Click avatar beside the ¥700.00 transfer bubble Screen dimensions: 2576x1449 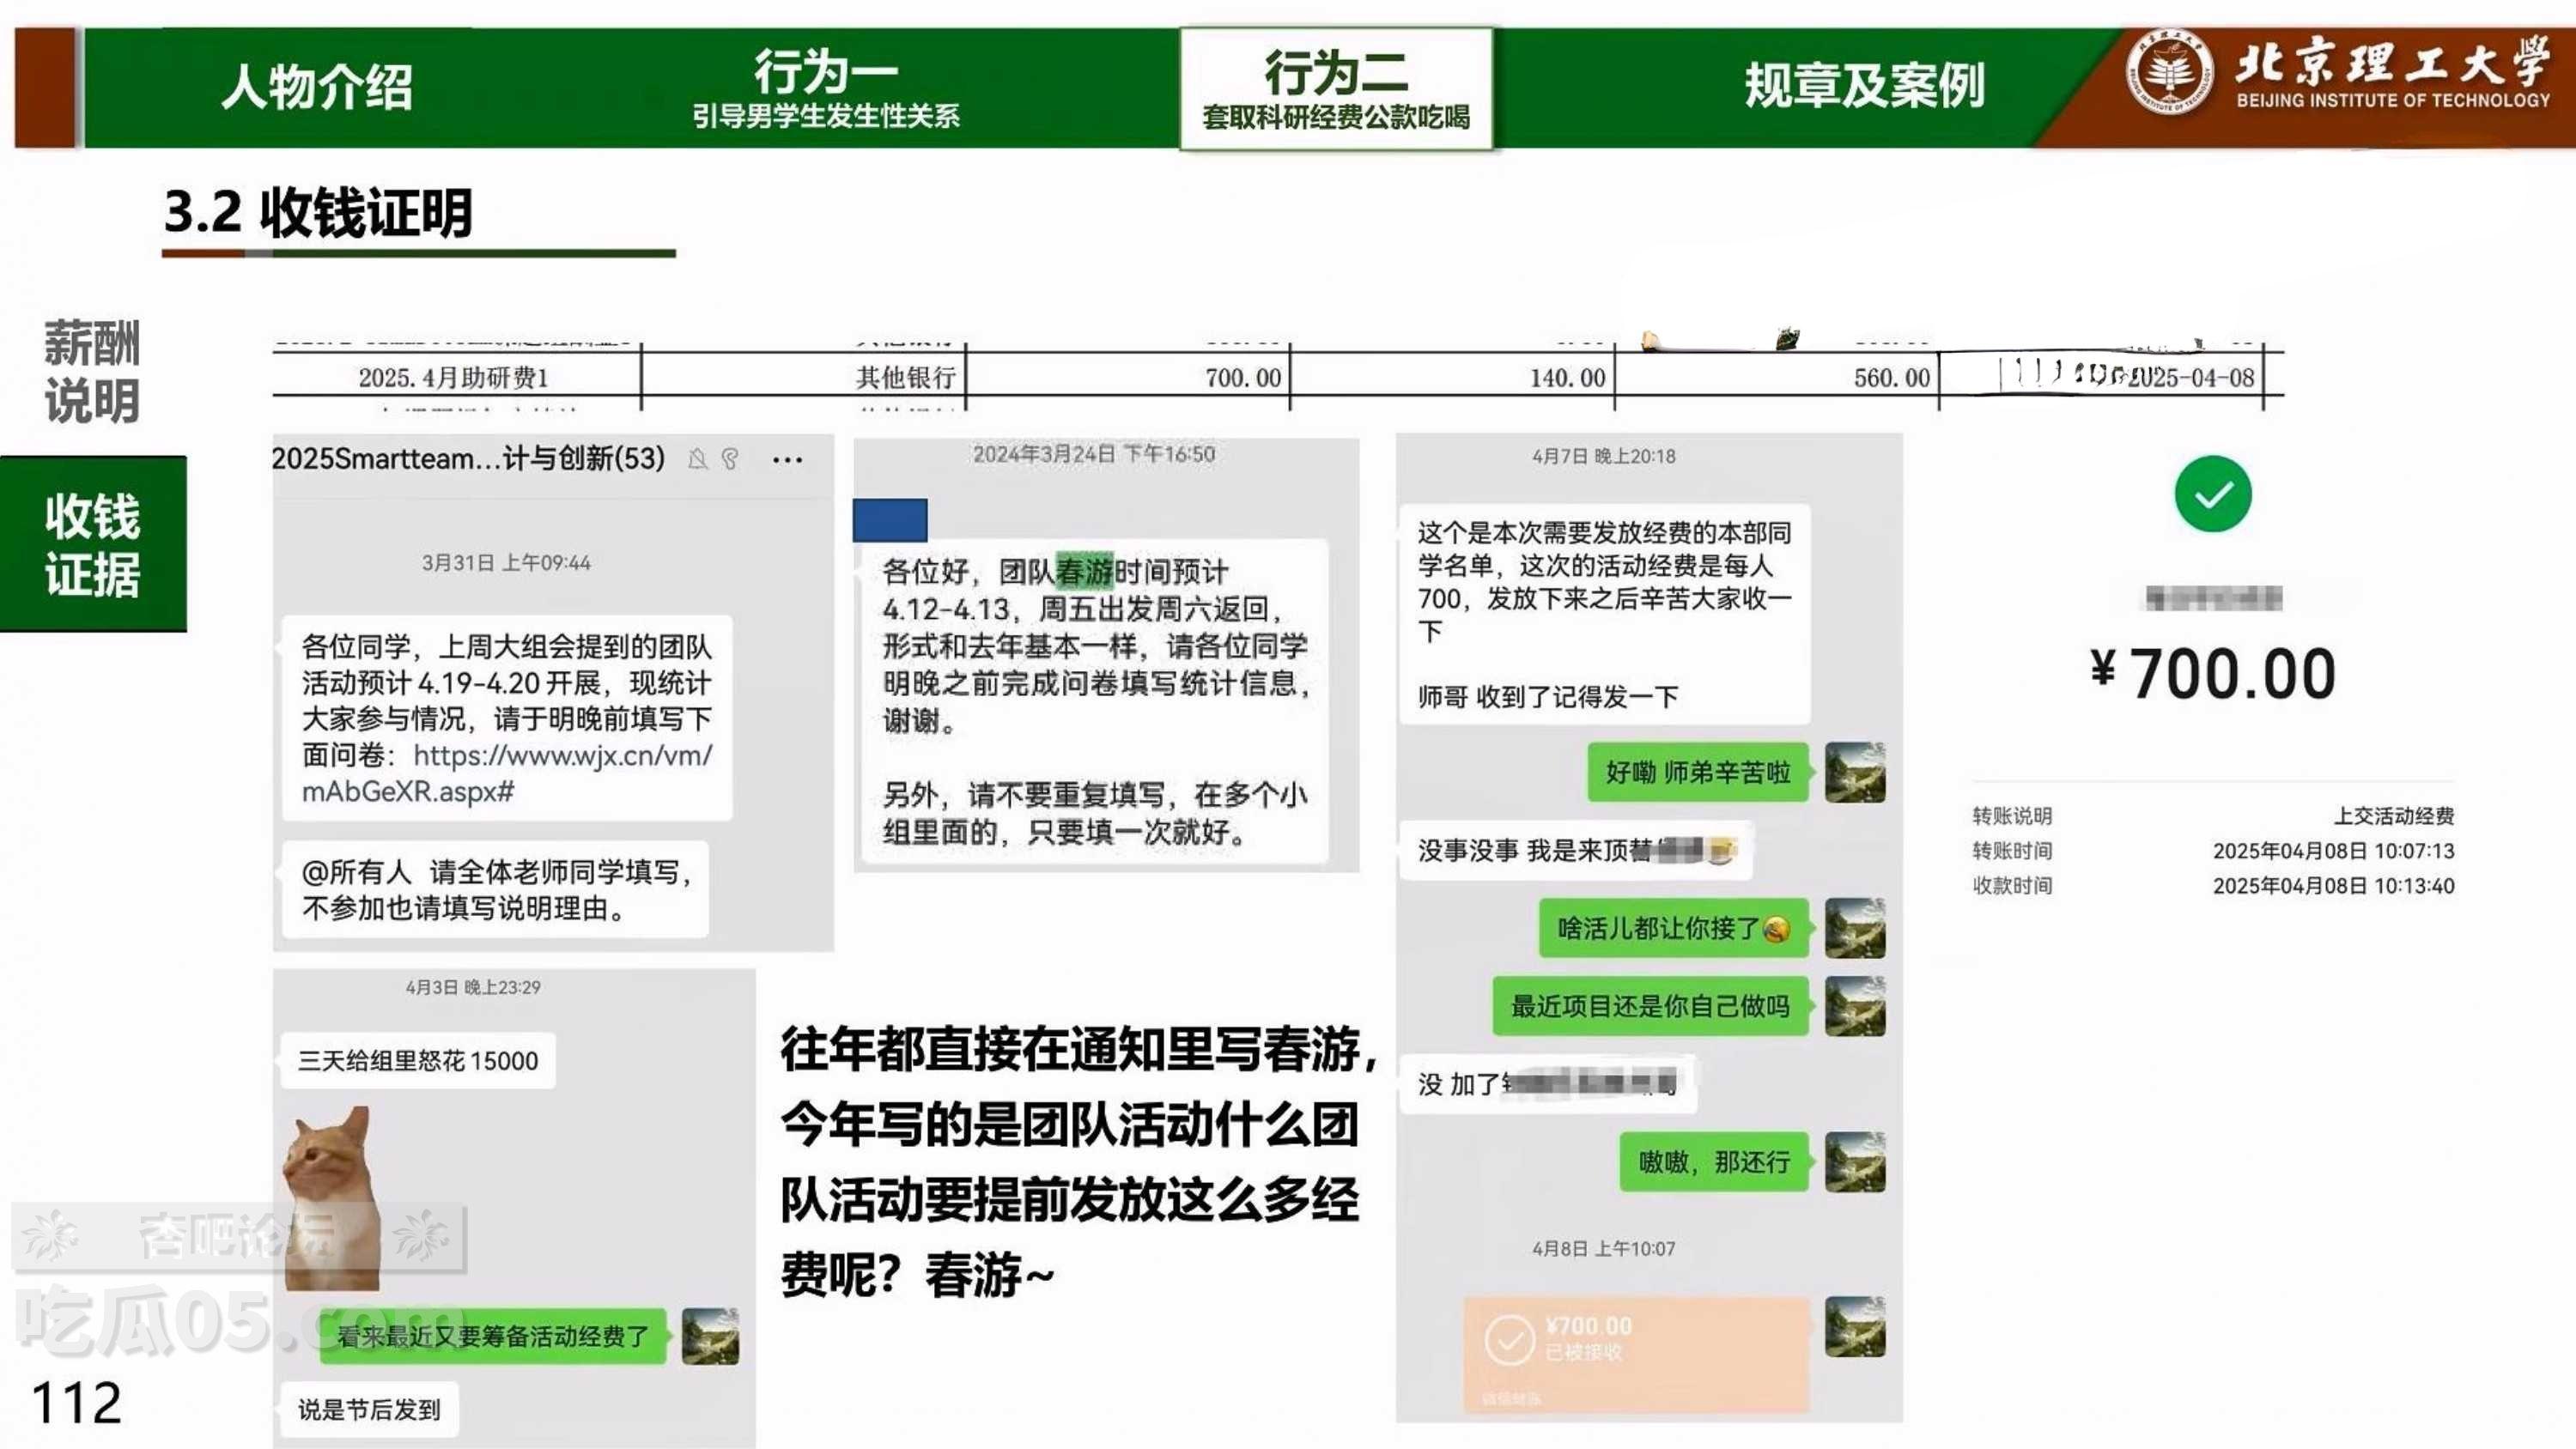(1855, 1327)
